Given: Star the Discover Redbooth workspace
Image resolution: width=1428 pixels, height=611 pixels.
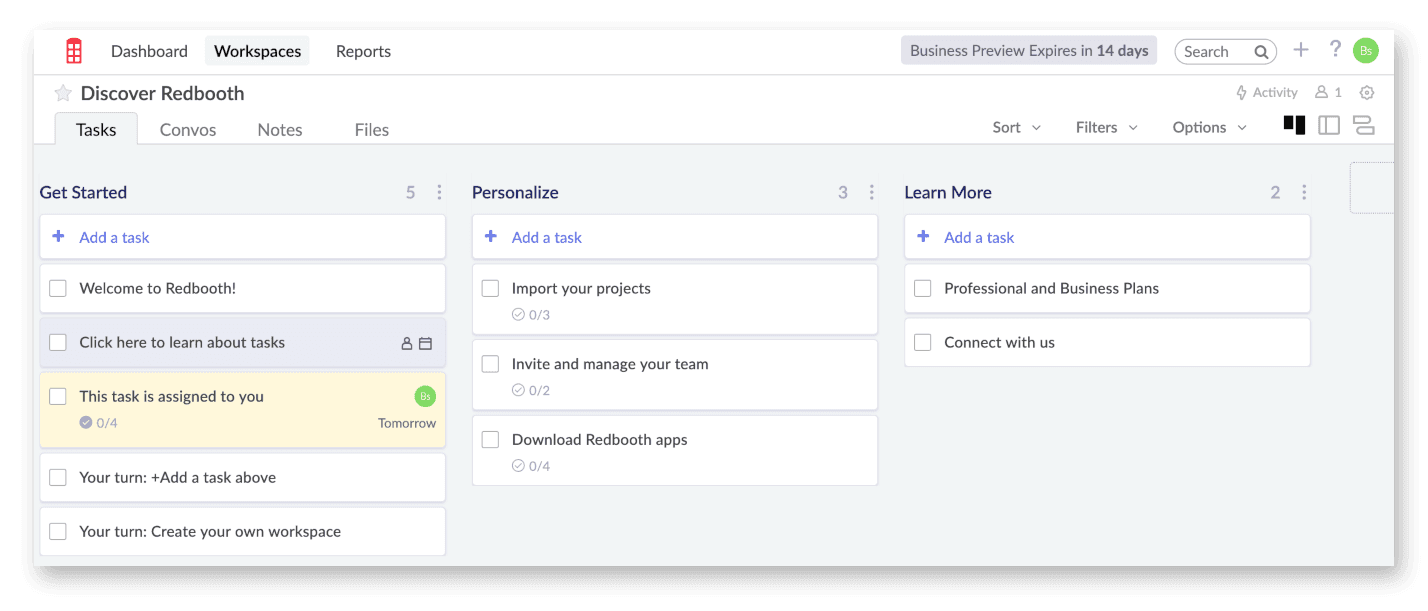Looking at the screenshot, I should click(x=63, y=93).
